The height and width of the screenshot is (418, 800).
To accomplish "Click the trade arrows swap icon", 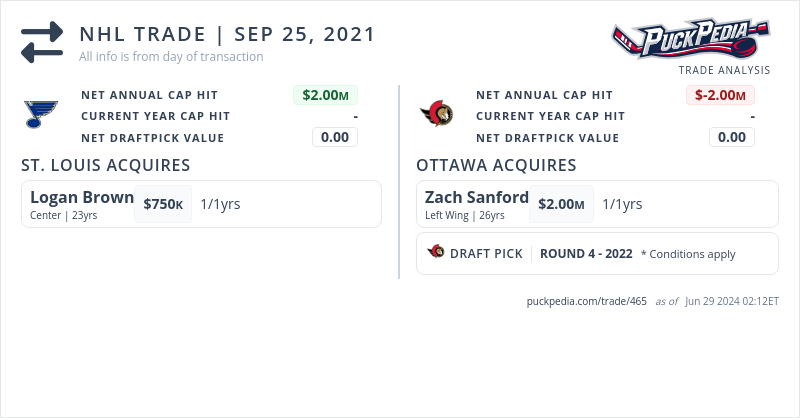I will (42, 42).
